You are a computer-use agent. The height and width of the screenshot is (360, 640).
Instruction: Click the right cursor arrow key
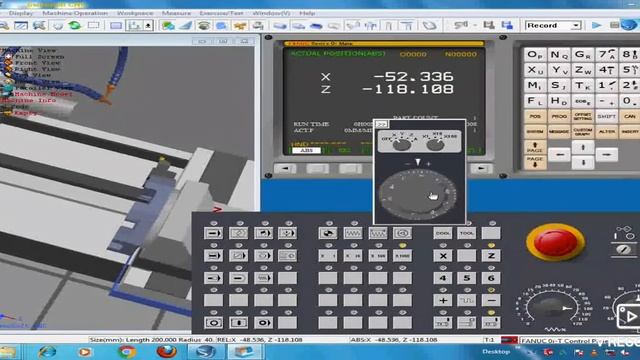point(607,155)
